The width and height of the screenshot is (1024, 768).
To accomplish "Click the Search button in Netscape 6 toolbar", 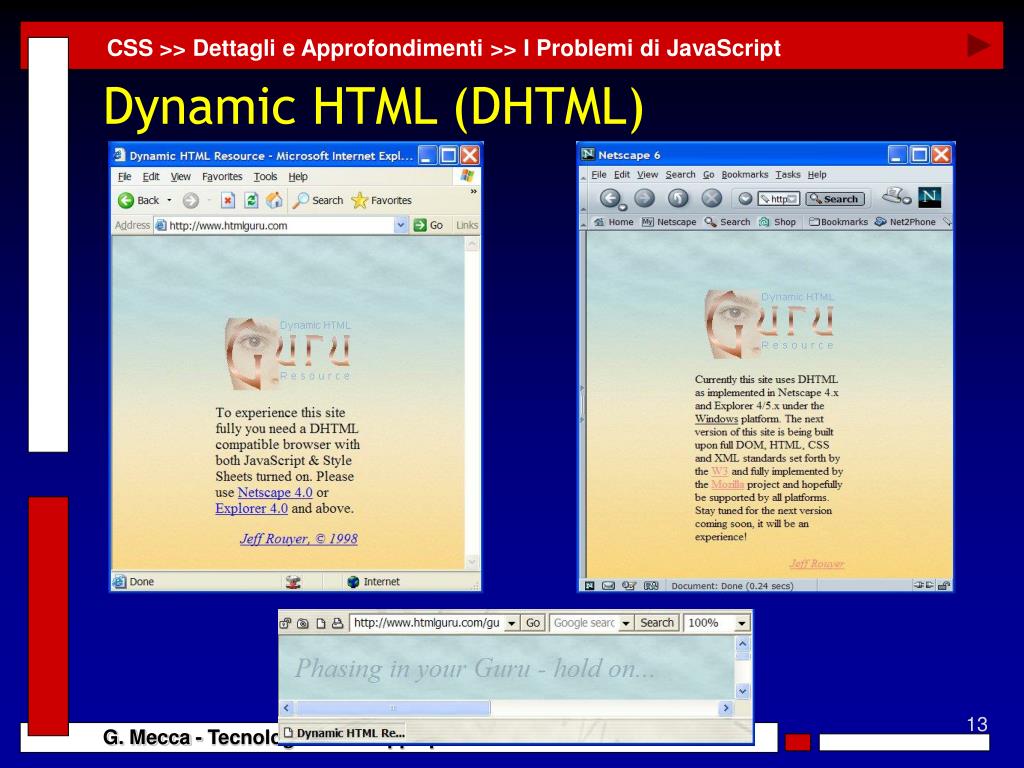I will click(x=835, y=199).
